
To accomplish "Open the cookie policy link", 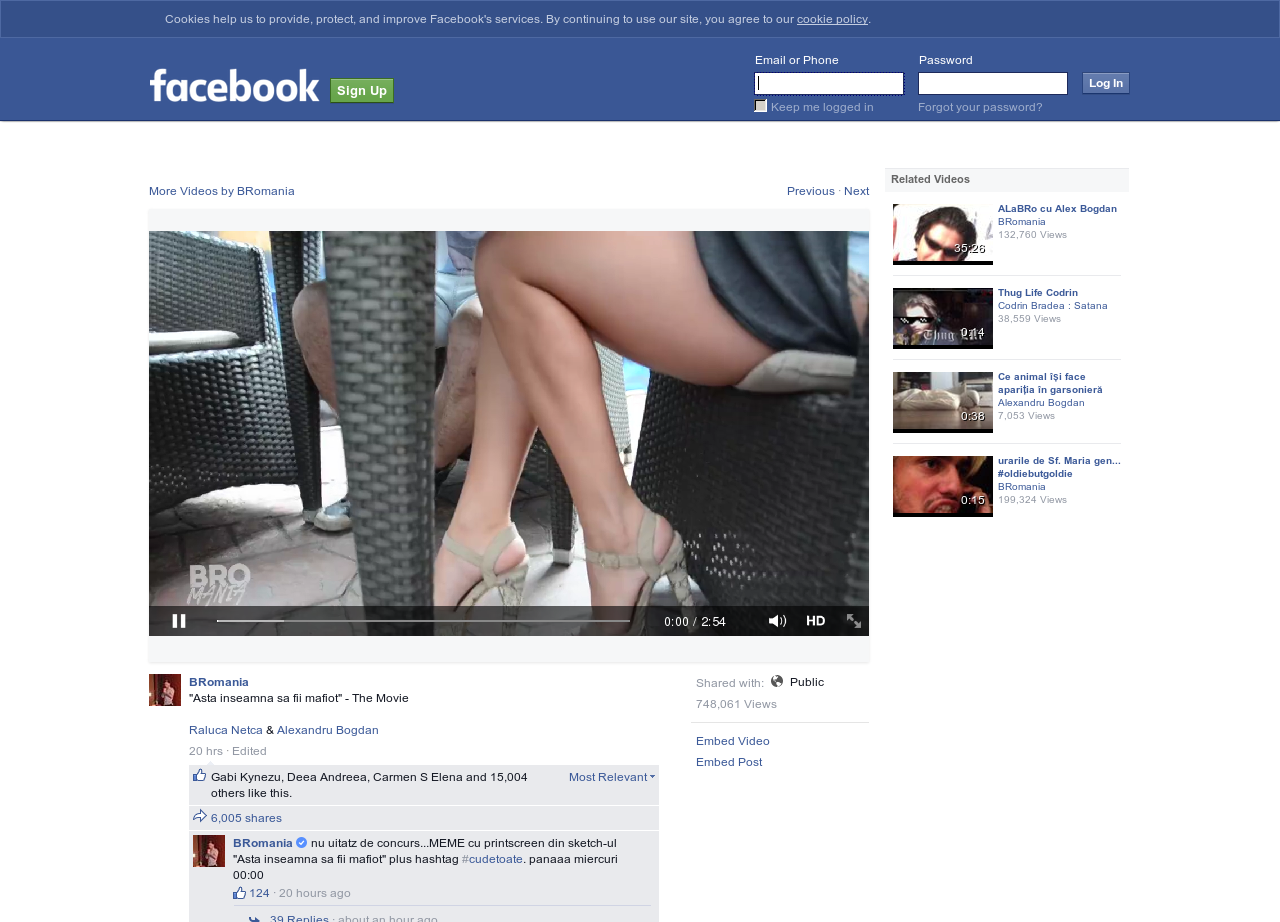I will click(x=832, y=19).
